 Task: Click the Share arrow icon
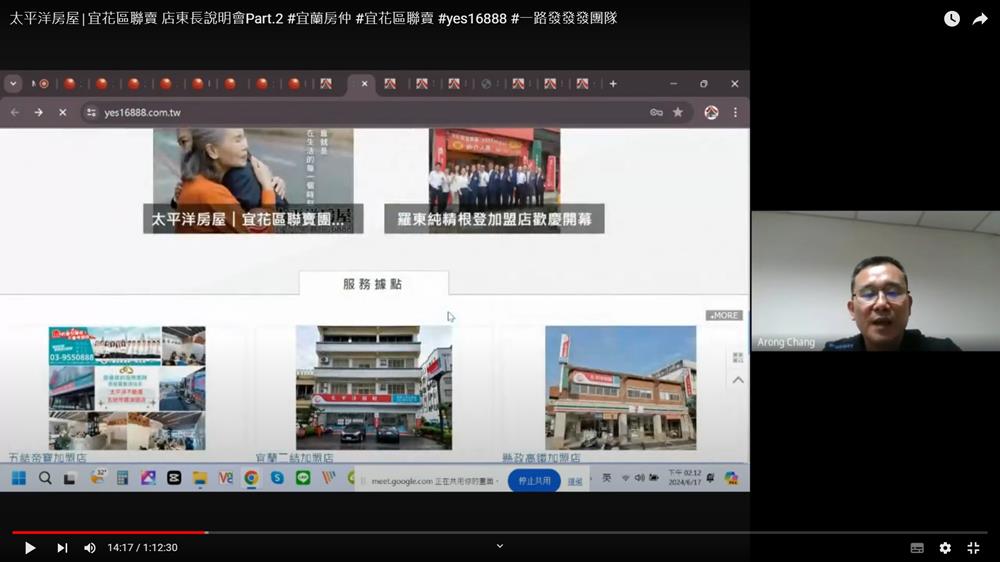coord(980,19)
